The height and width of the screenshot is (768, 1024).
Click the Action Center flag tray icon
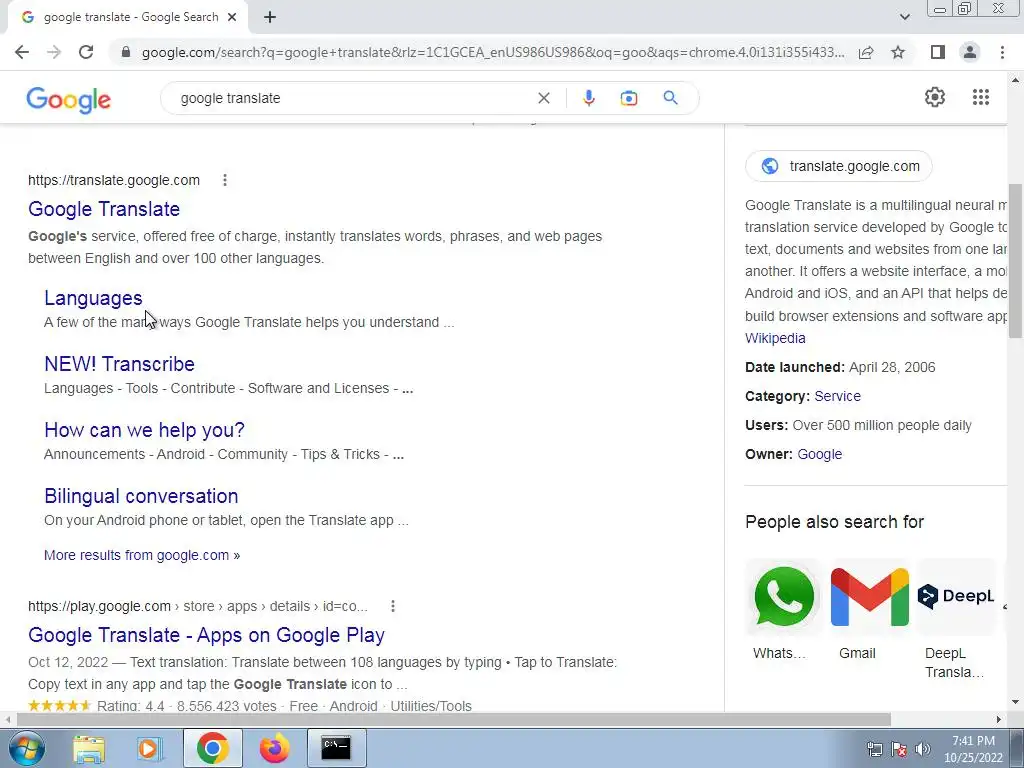tap(899, 749)
